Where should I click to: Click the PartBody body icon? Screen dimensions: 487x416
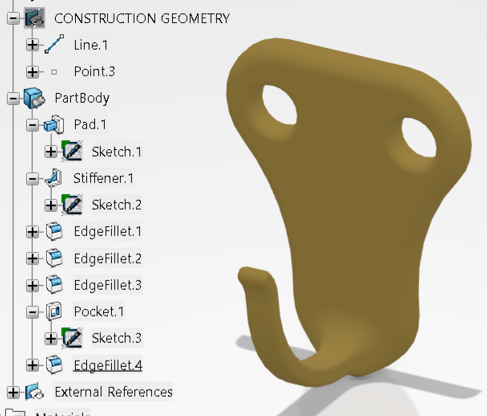(34, 98)
